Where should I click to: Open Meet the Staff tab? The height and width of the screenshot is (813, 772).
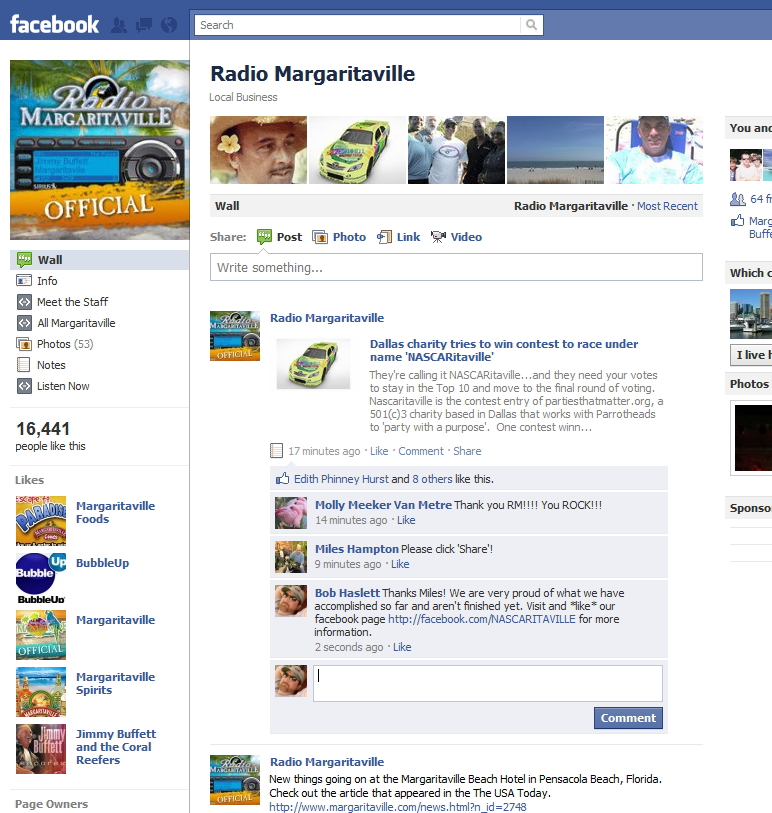[x=72, y=302]
